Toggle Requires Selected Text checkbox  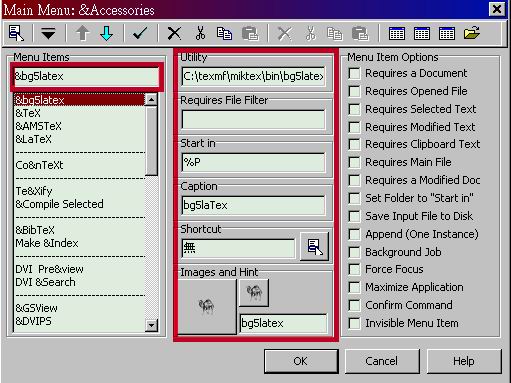tap(354, 109)
